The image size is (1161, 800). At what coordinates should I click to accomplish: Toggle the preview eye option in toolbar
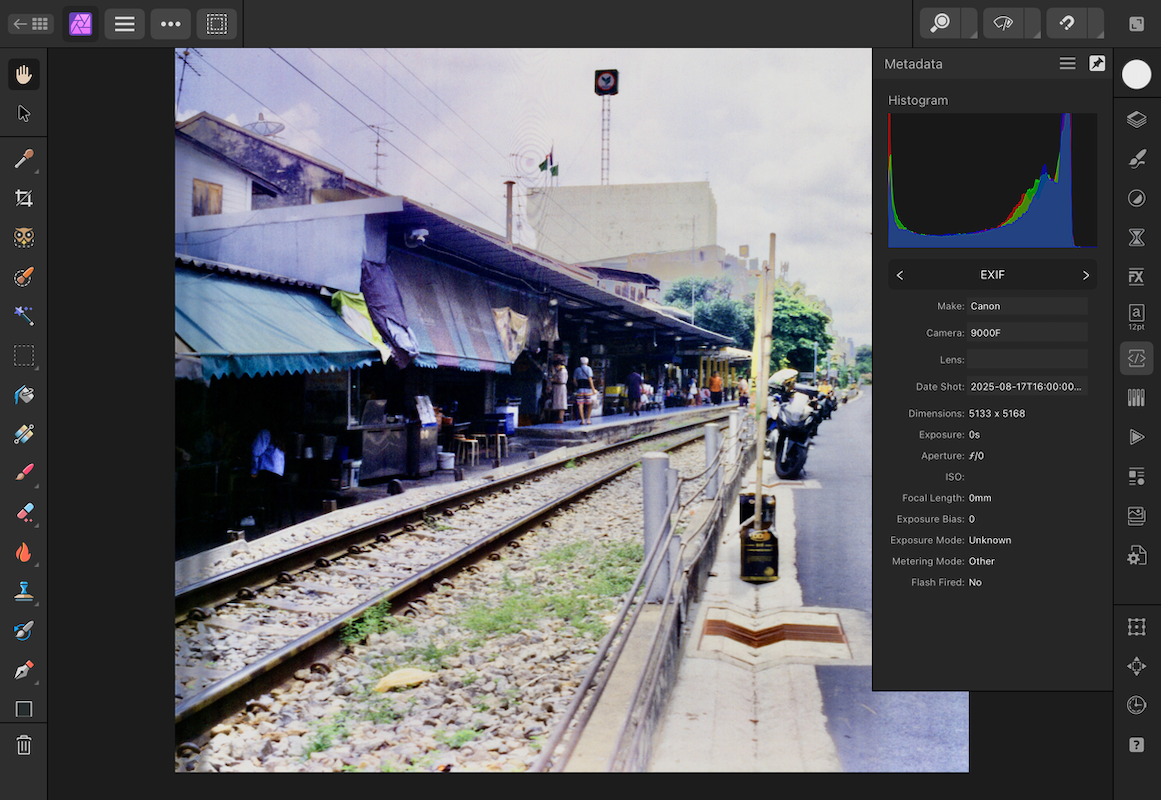click(x=1003, y=23)
